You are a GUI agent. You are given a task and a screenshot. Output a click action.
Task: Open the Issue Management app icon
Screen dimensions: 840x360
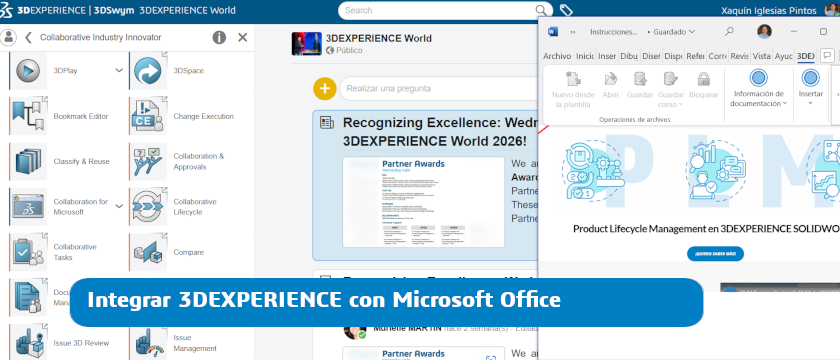click(148, 343)
